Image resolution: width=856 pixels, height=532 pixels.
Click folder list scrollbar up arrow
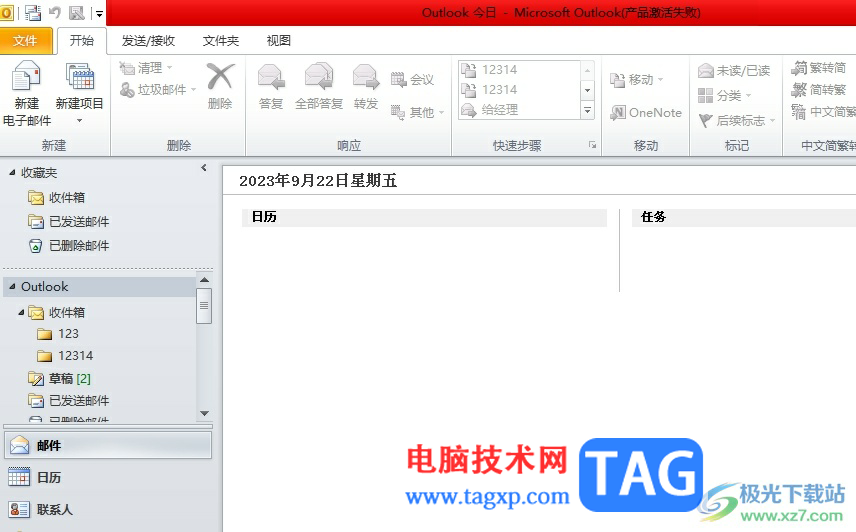[204, 280]
